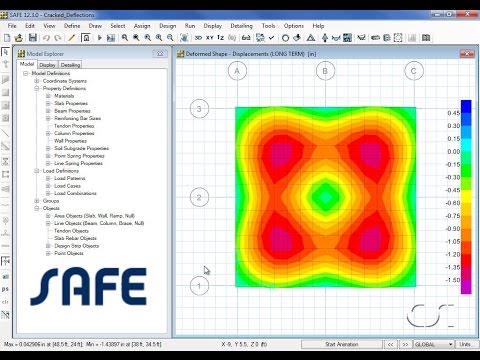Collapse the Property Definitions node
The image size is (480, 360).
(37, 88)
